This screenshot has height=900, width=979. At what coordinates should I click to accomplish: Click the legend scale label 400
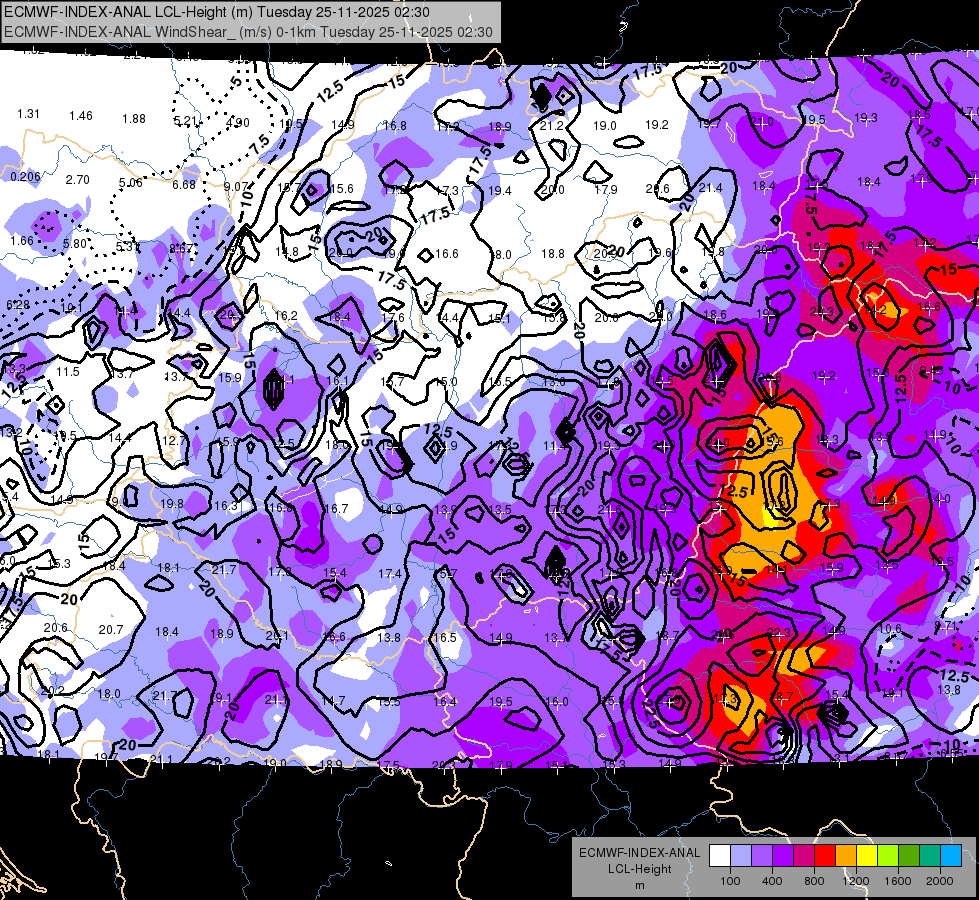[x=772, y=881]
